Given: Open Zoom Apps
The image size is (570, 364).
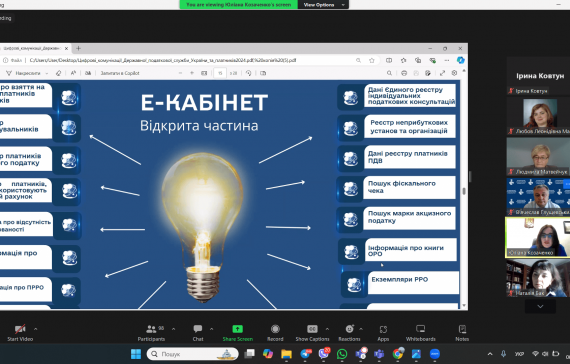Looking at the screenshot, I should (383, 333).
